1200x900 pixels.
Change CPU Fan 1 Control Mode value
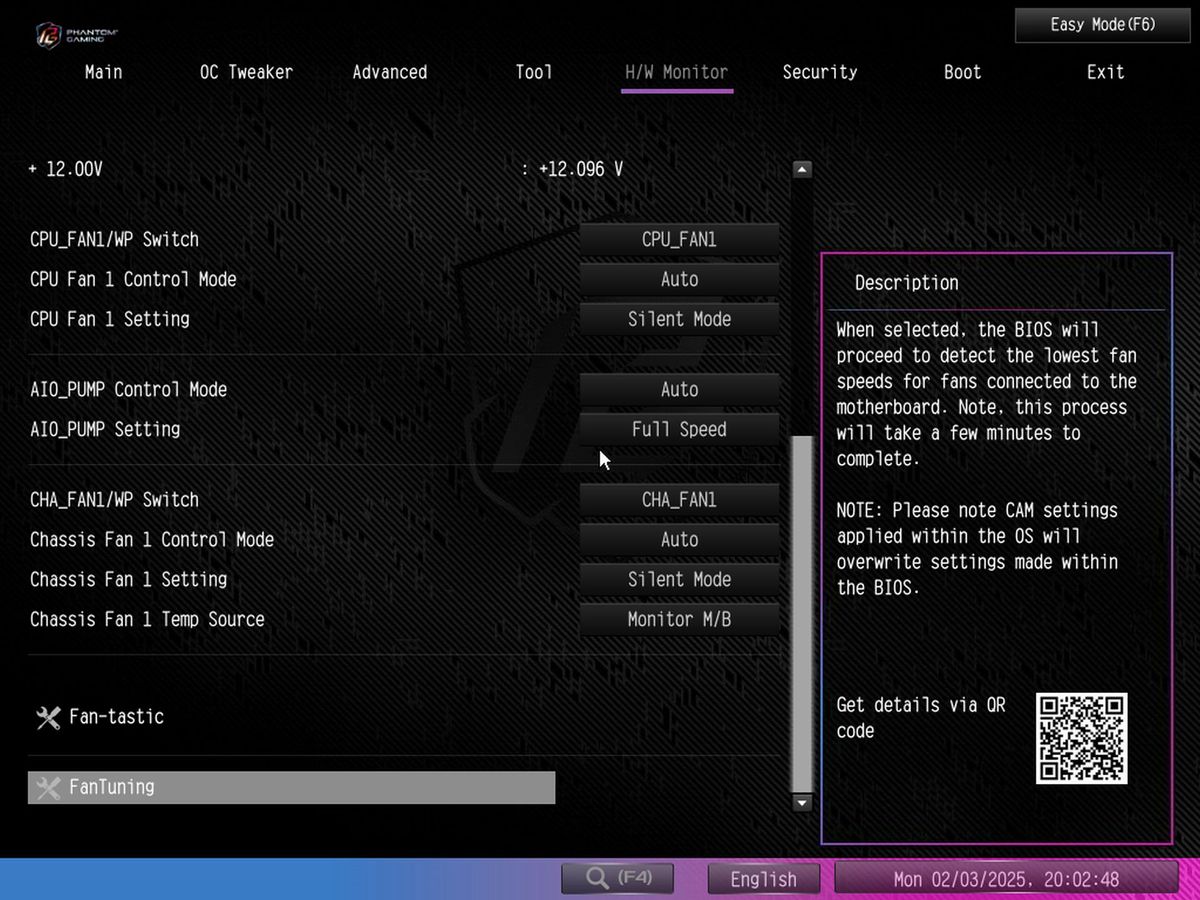(x=679, y=280)
